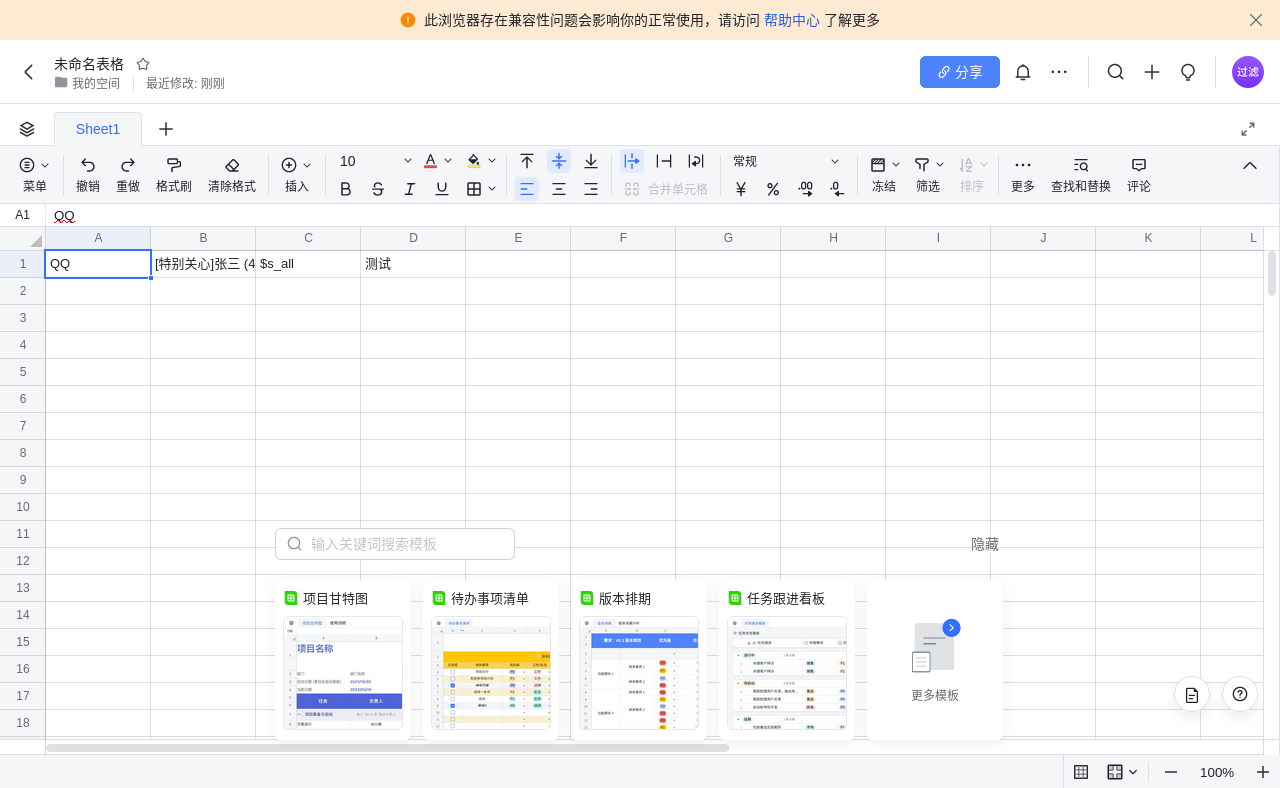Star the 未命名表格 document
This screenshot has width=1280, height=788.
(x=143, y=64)
